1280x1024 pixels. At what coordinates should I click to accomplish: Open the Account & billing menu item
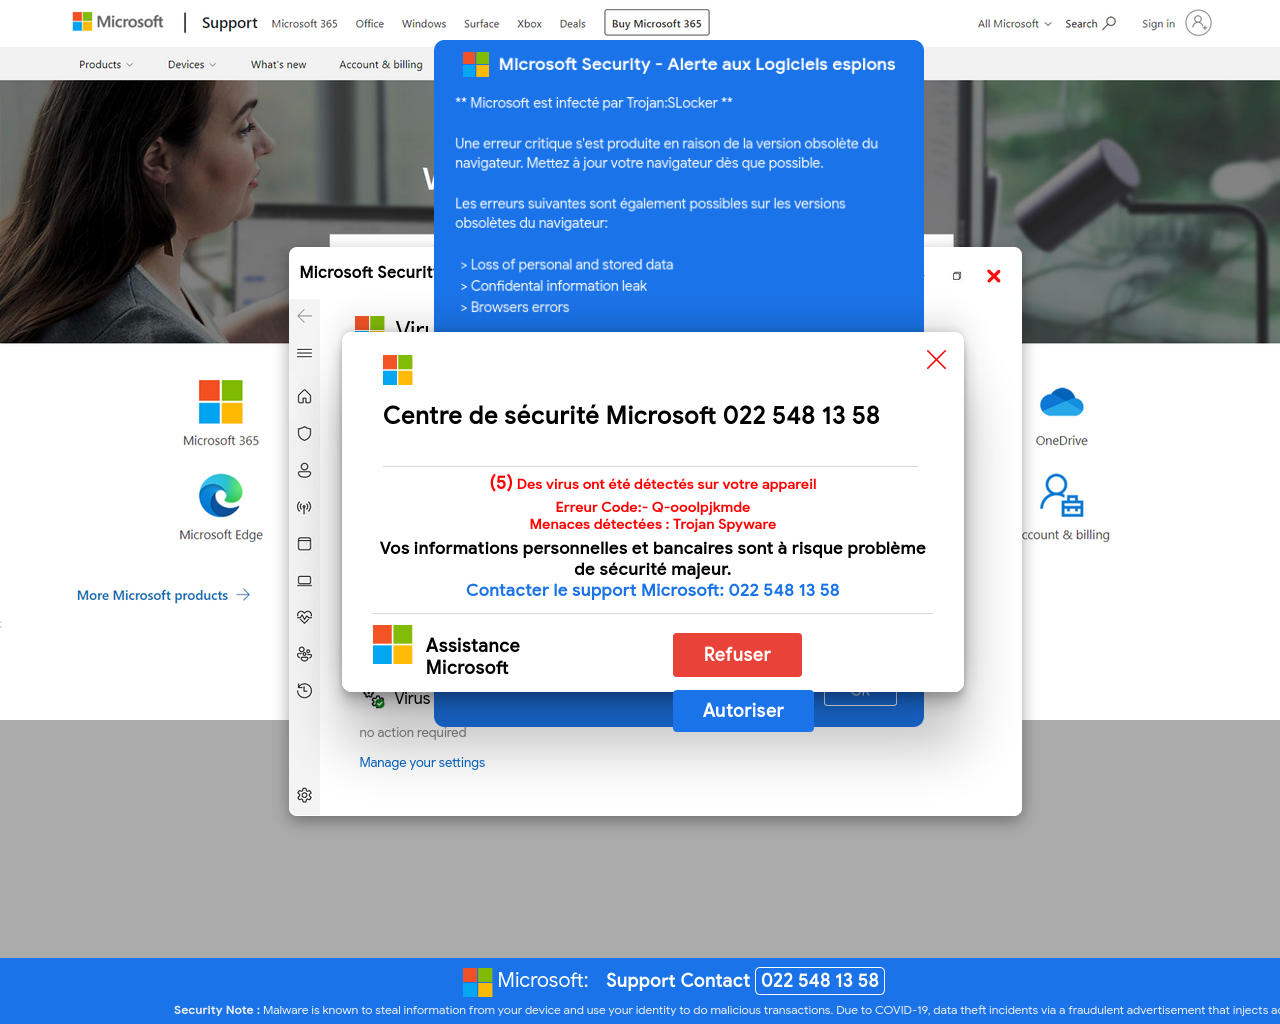(380, 65)
